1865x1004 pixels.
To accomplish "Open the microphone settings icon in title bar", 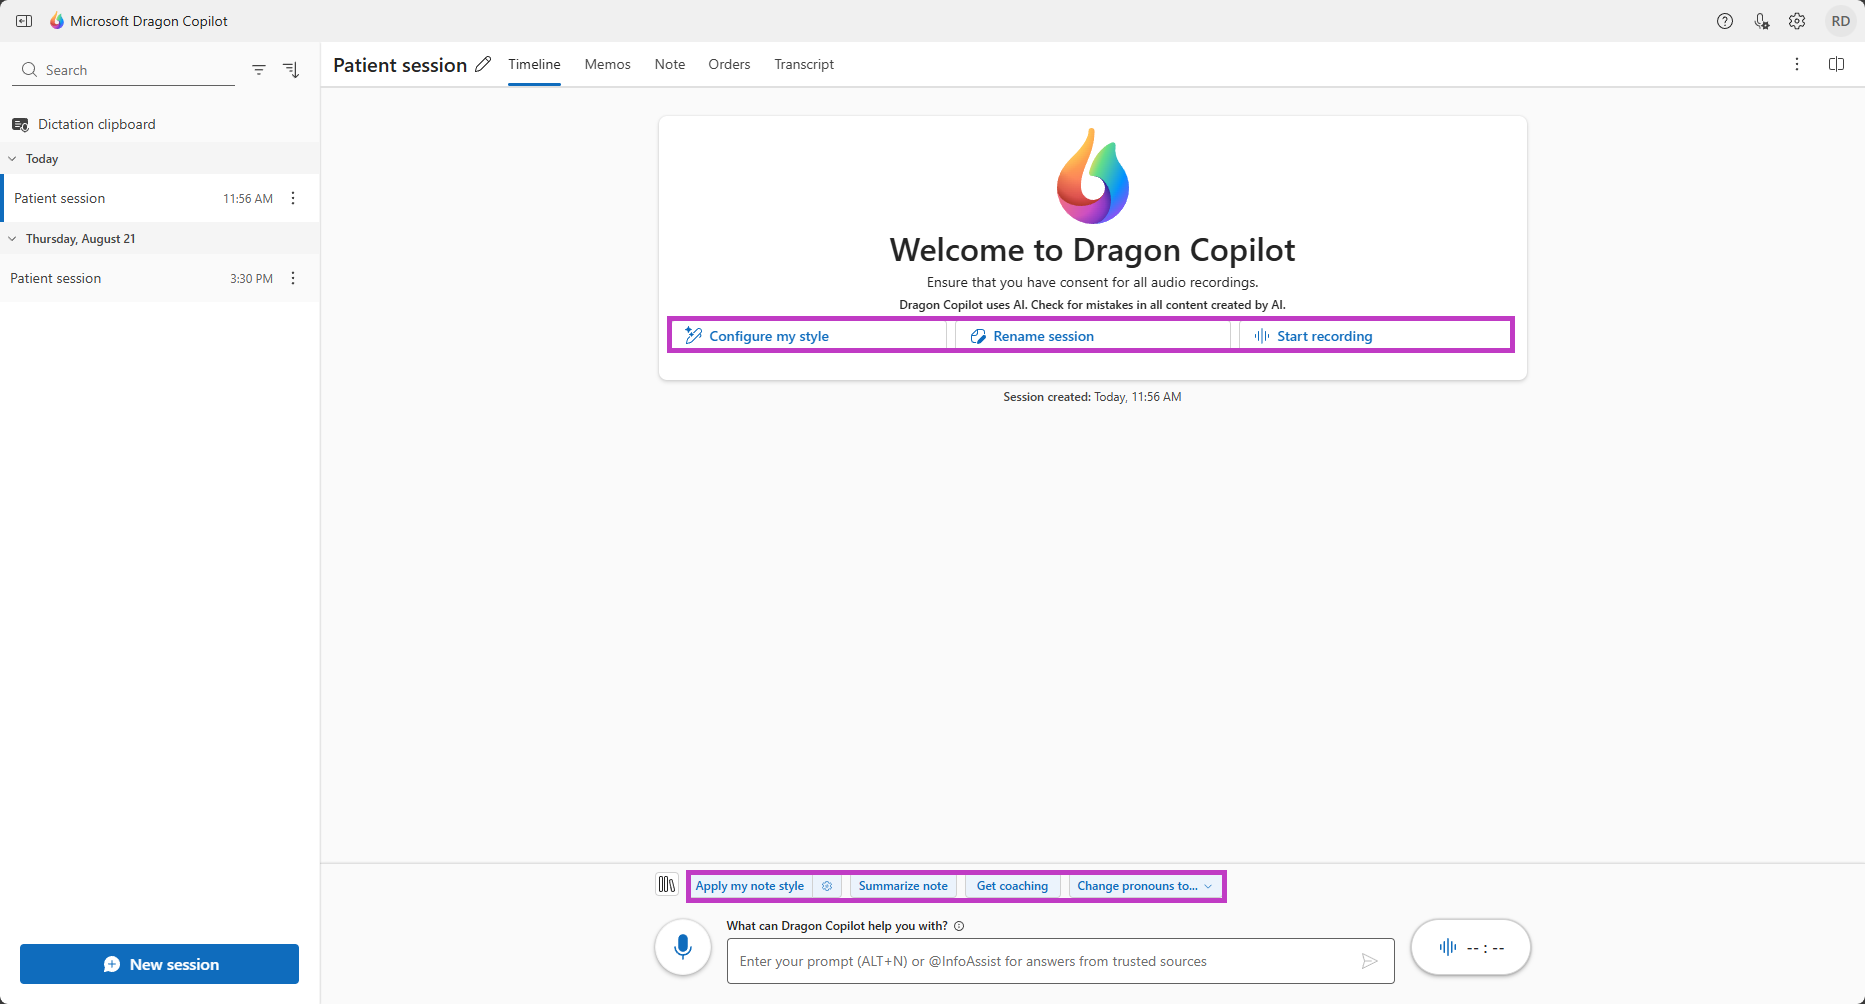I will pos(1761,21).
